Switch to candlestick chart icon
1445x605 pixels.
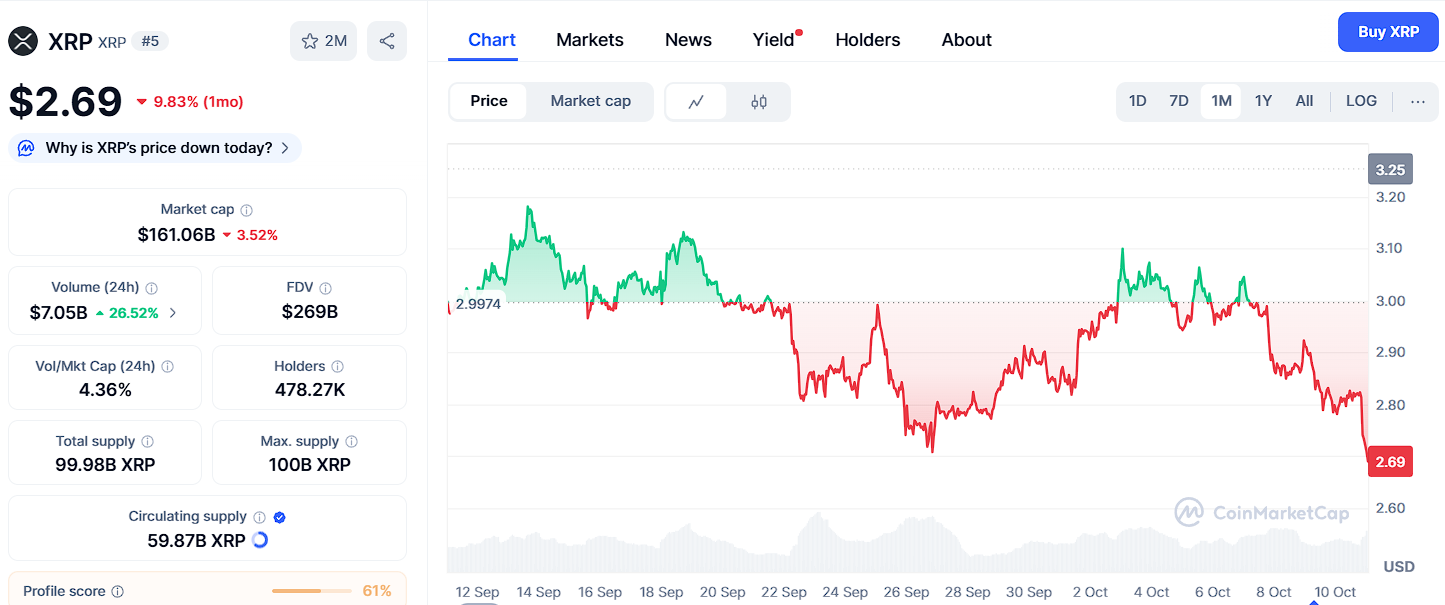coord(759,101)
